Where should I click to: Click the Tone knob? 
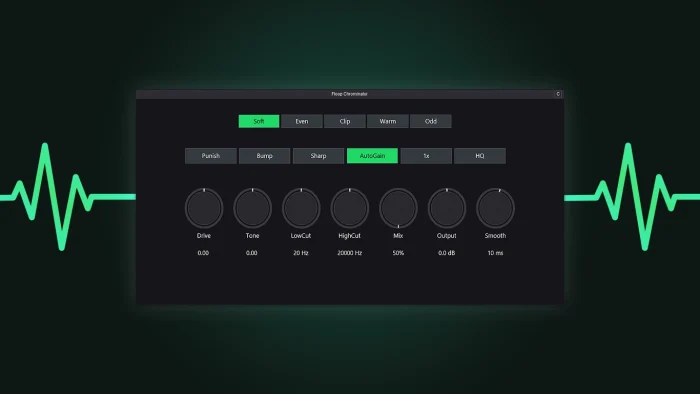point(253,208)
